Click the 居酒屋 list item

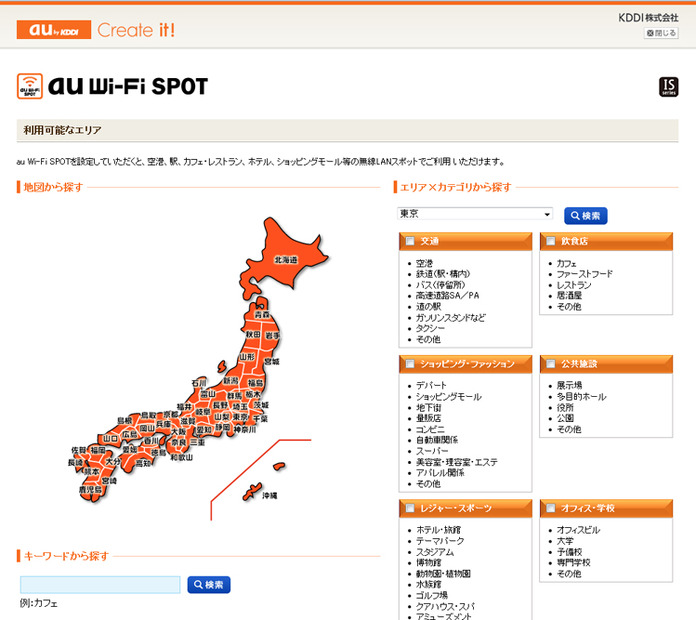coord(569,296)
